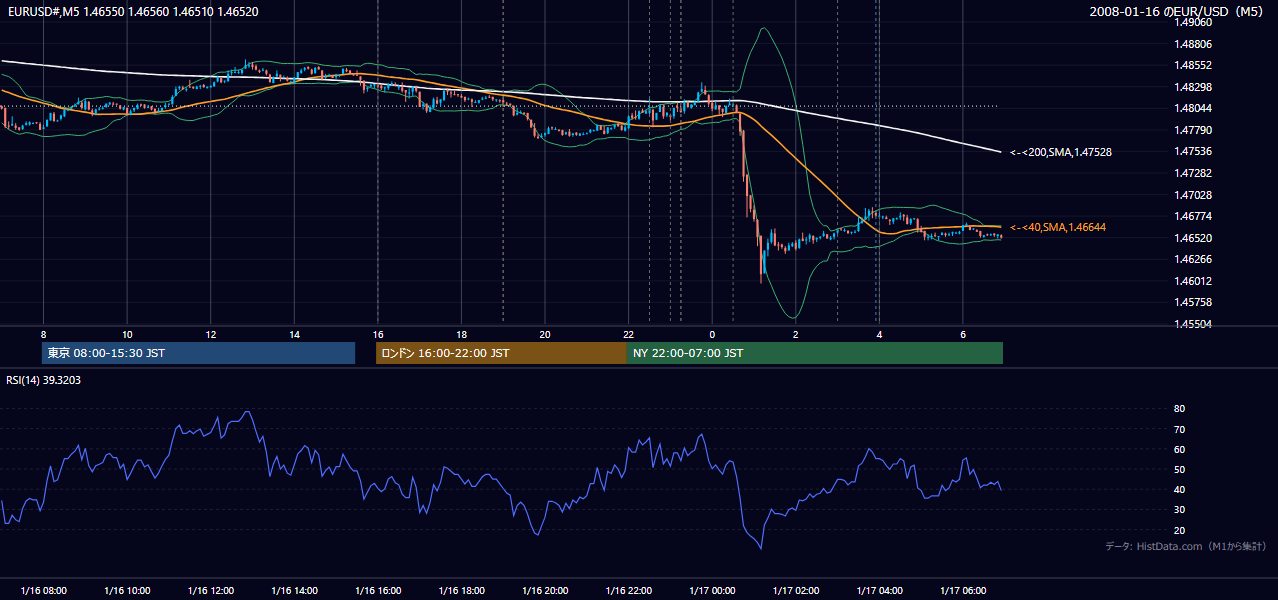Click price axis label 1.48552
This screenshot has height=600, width=1278.
point(1193,65)
